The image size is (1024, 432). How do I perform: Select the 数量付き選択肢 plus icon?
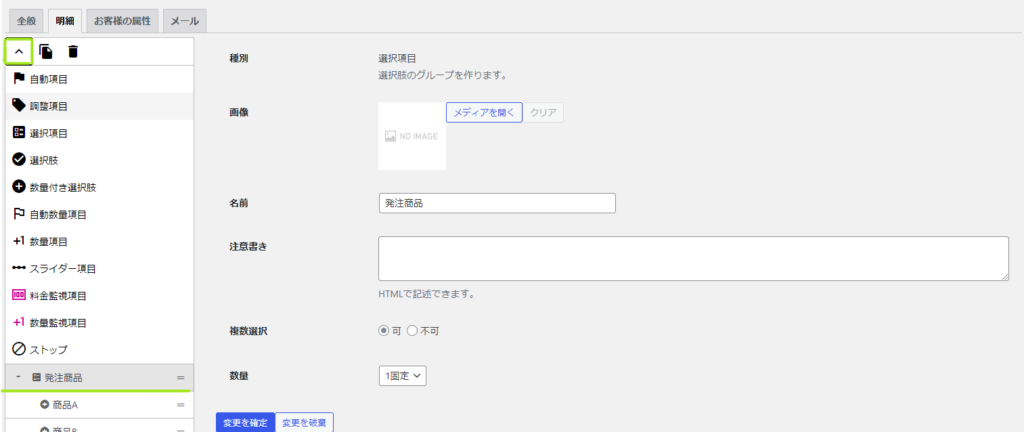pyautogui.click(x=18, y=187)
